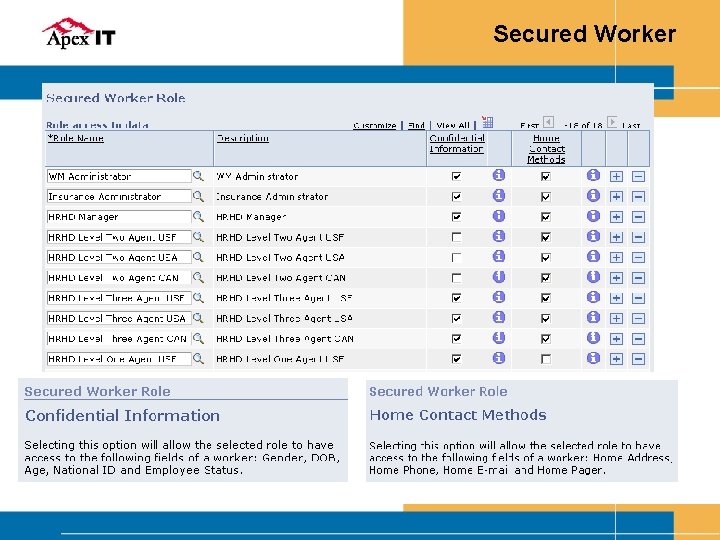The height and width of the screenshot is (540, 720).
Task: Show Confidential Information info for HRHD Level Two Agent CAN
Action: click(499, 277)
